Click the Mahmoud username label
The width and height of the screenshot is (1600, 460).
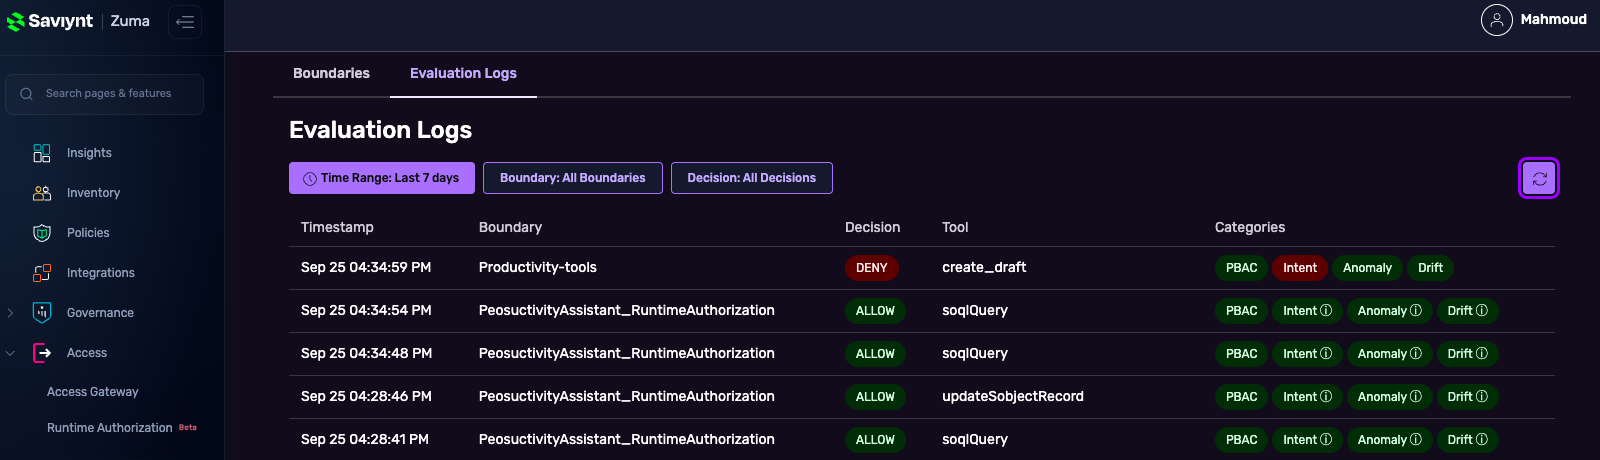point(1553,19)
